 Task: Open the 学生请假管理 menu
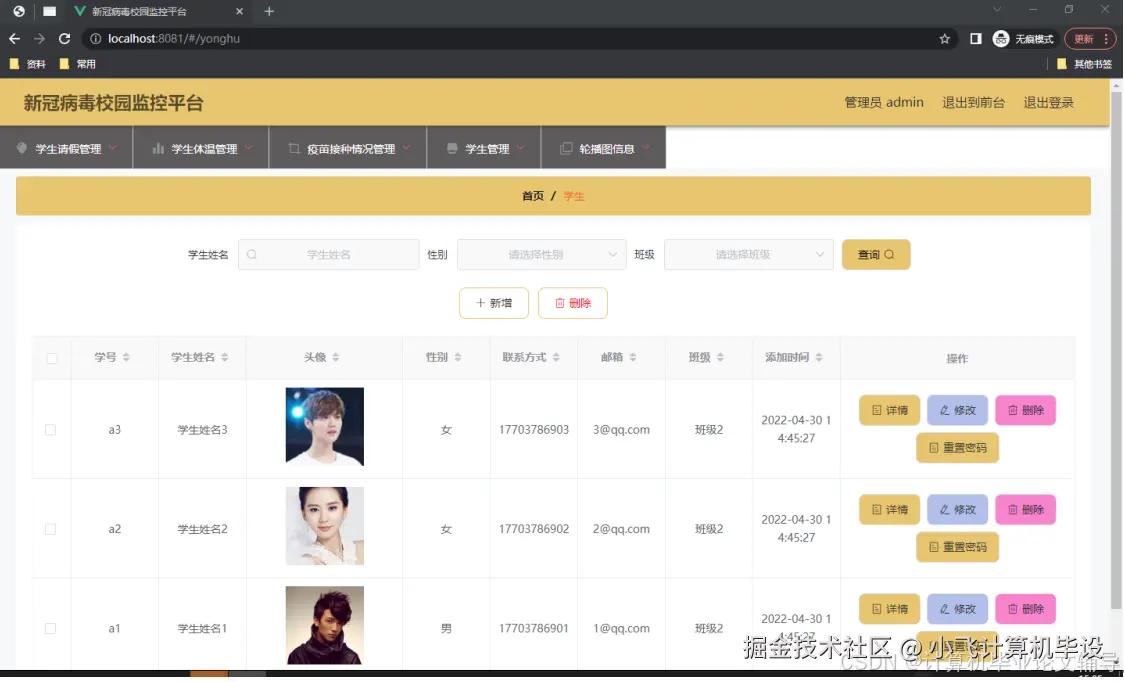tap(67, 148)
